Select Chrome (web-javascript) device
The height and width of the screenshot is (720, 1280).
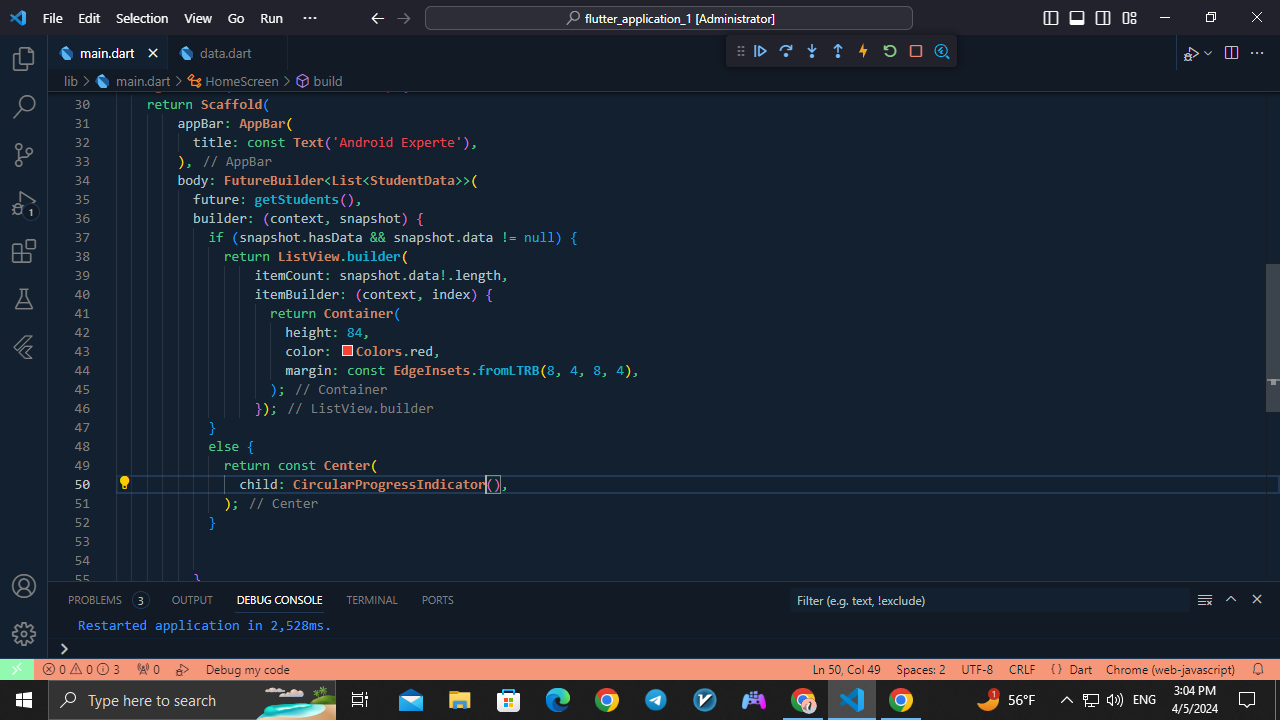click(1170, 669)
